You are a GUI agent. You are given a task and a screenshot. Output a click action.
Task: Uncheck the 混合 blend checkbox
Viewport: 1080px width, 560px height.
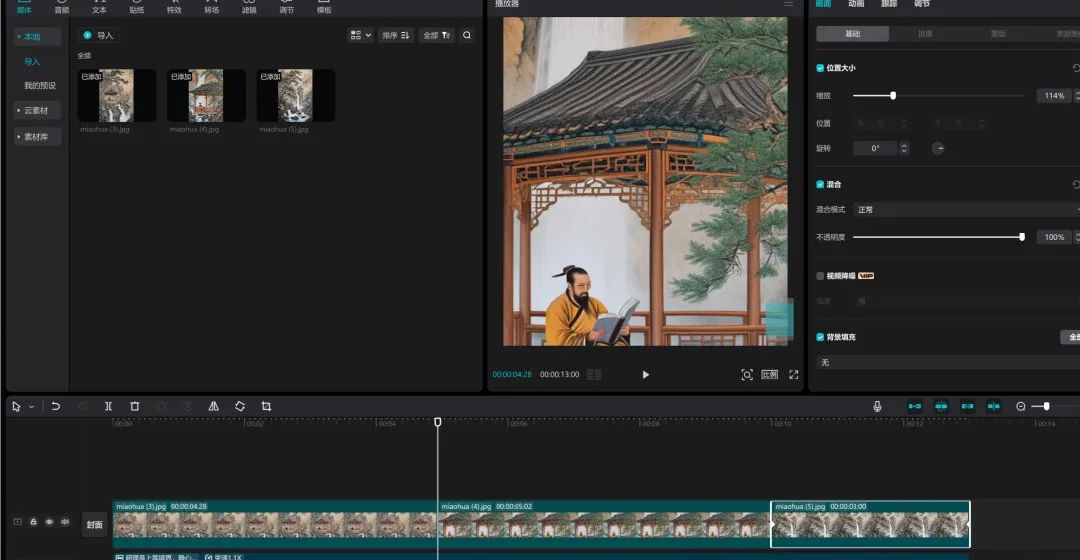coord(820,185)
